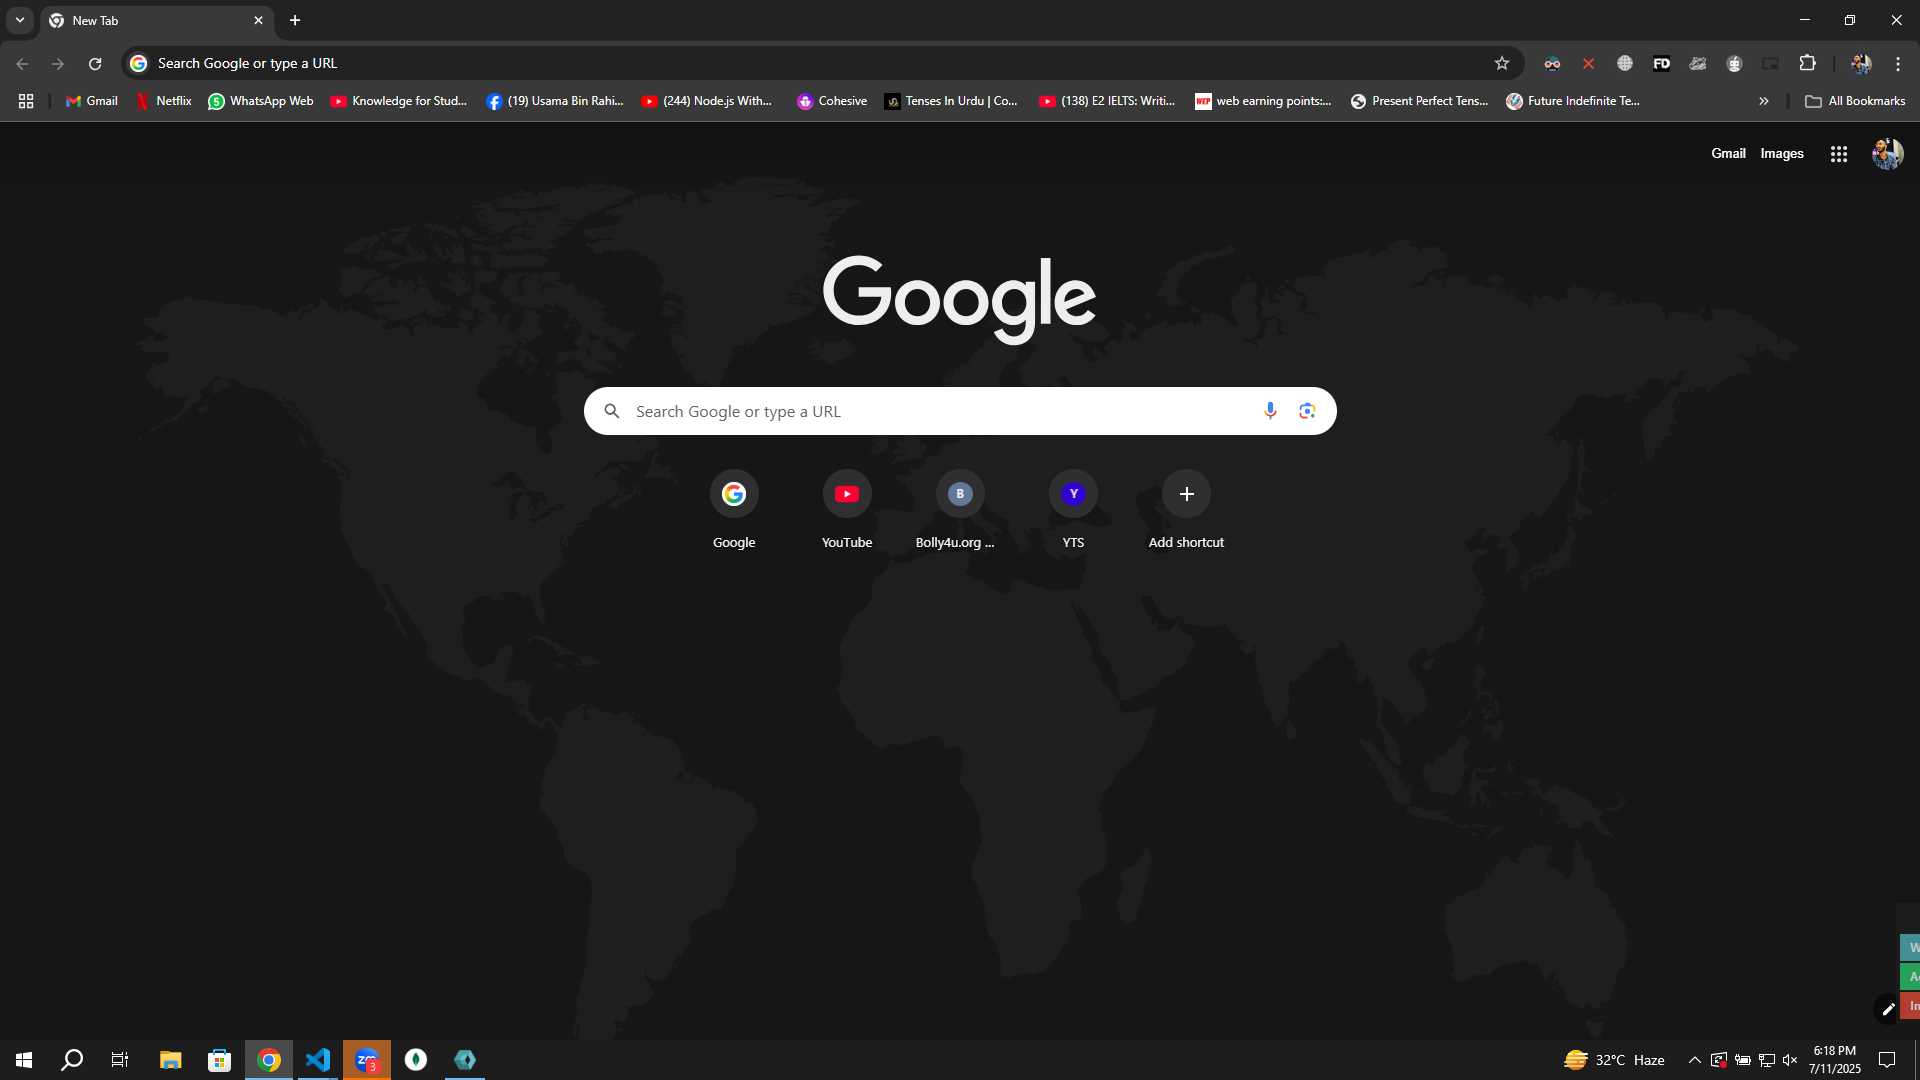1920x1080 pixels.
Task: Open network status tray icon
Action: coord(1767,1060)
